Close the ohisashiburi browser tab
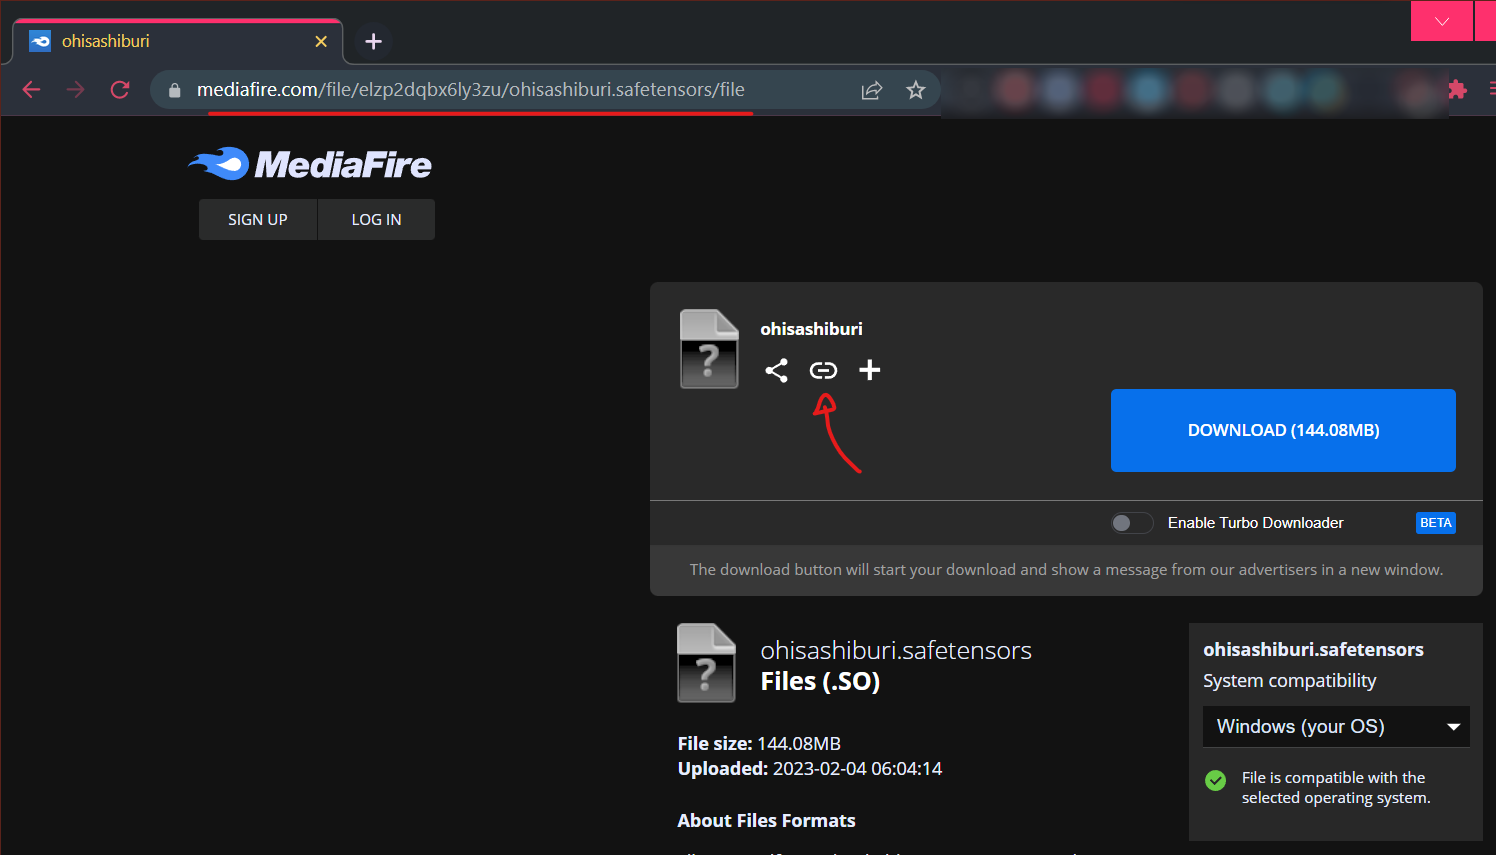The height and width of the screenshot is (855, 1496). click(321, 41)
